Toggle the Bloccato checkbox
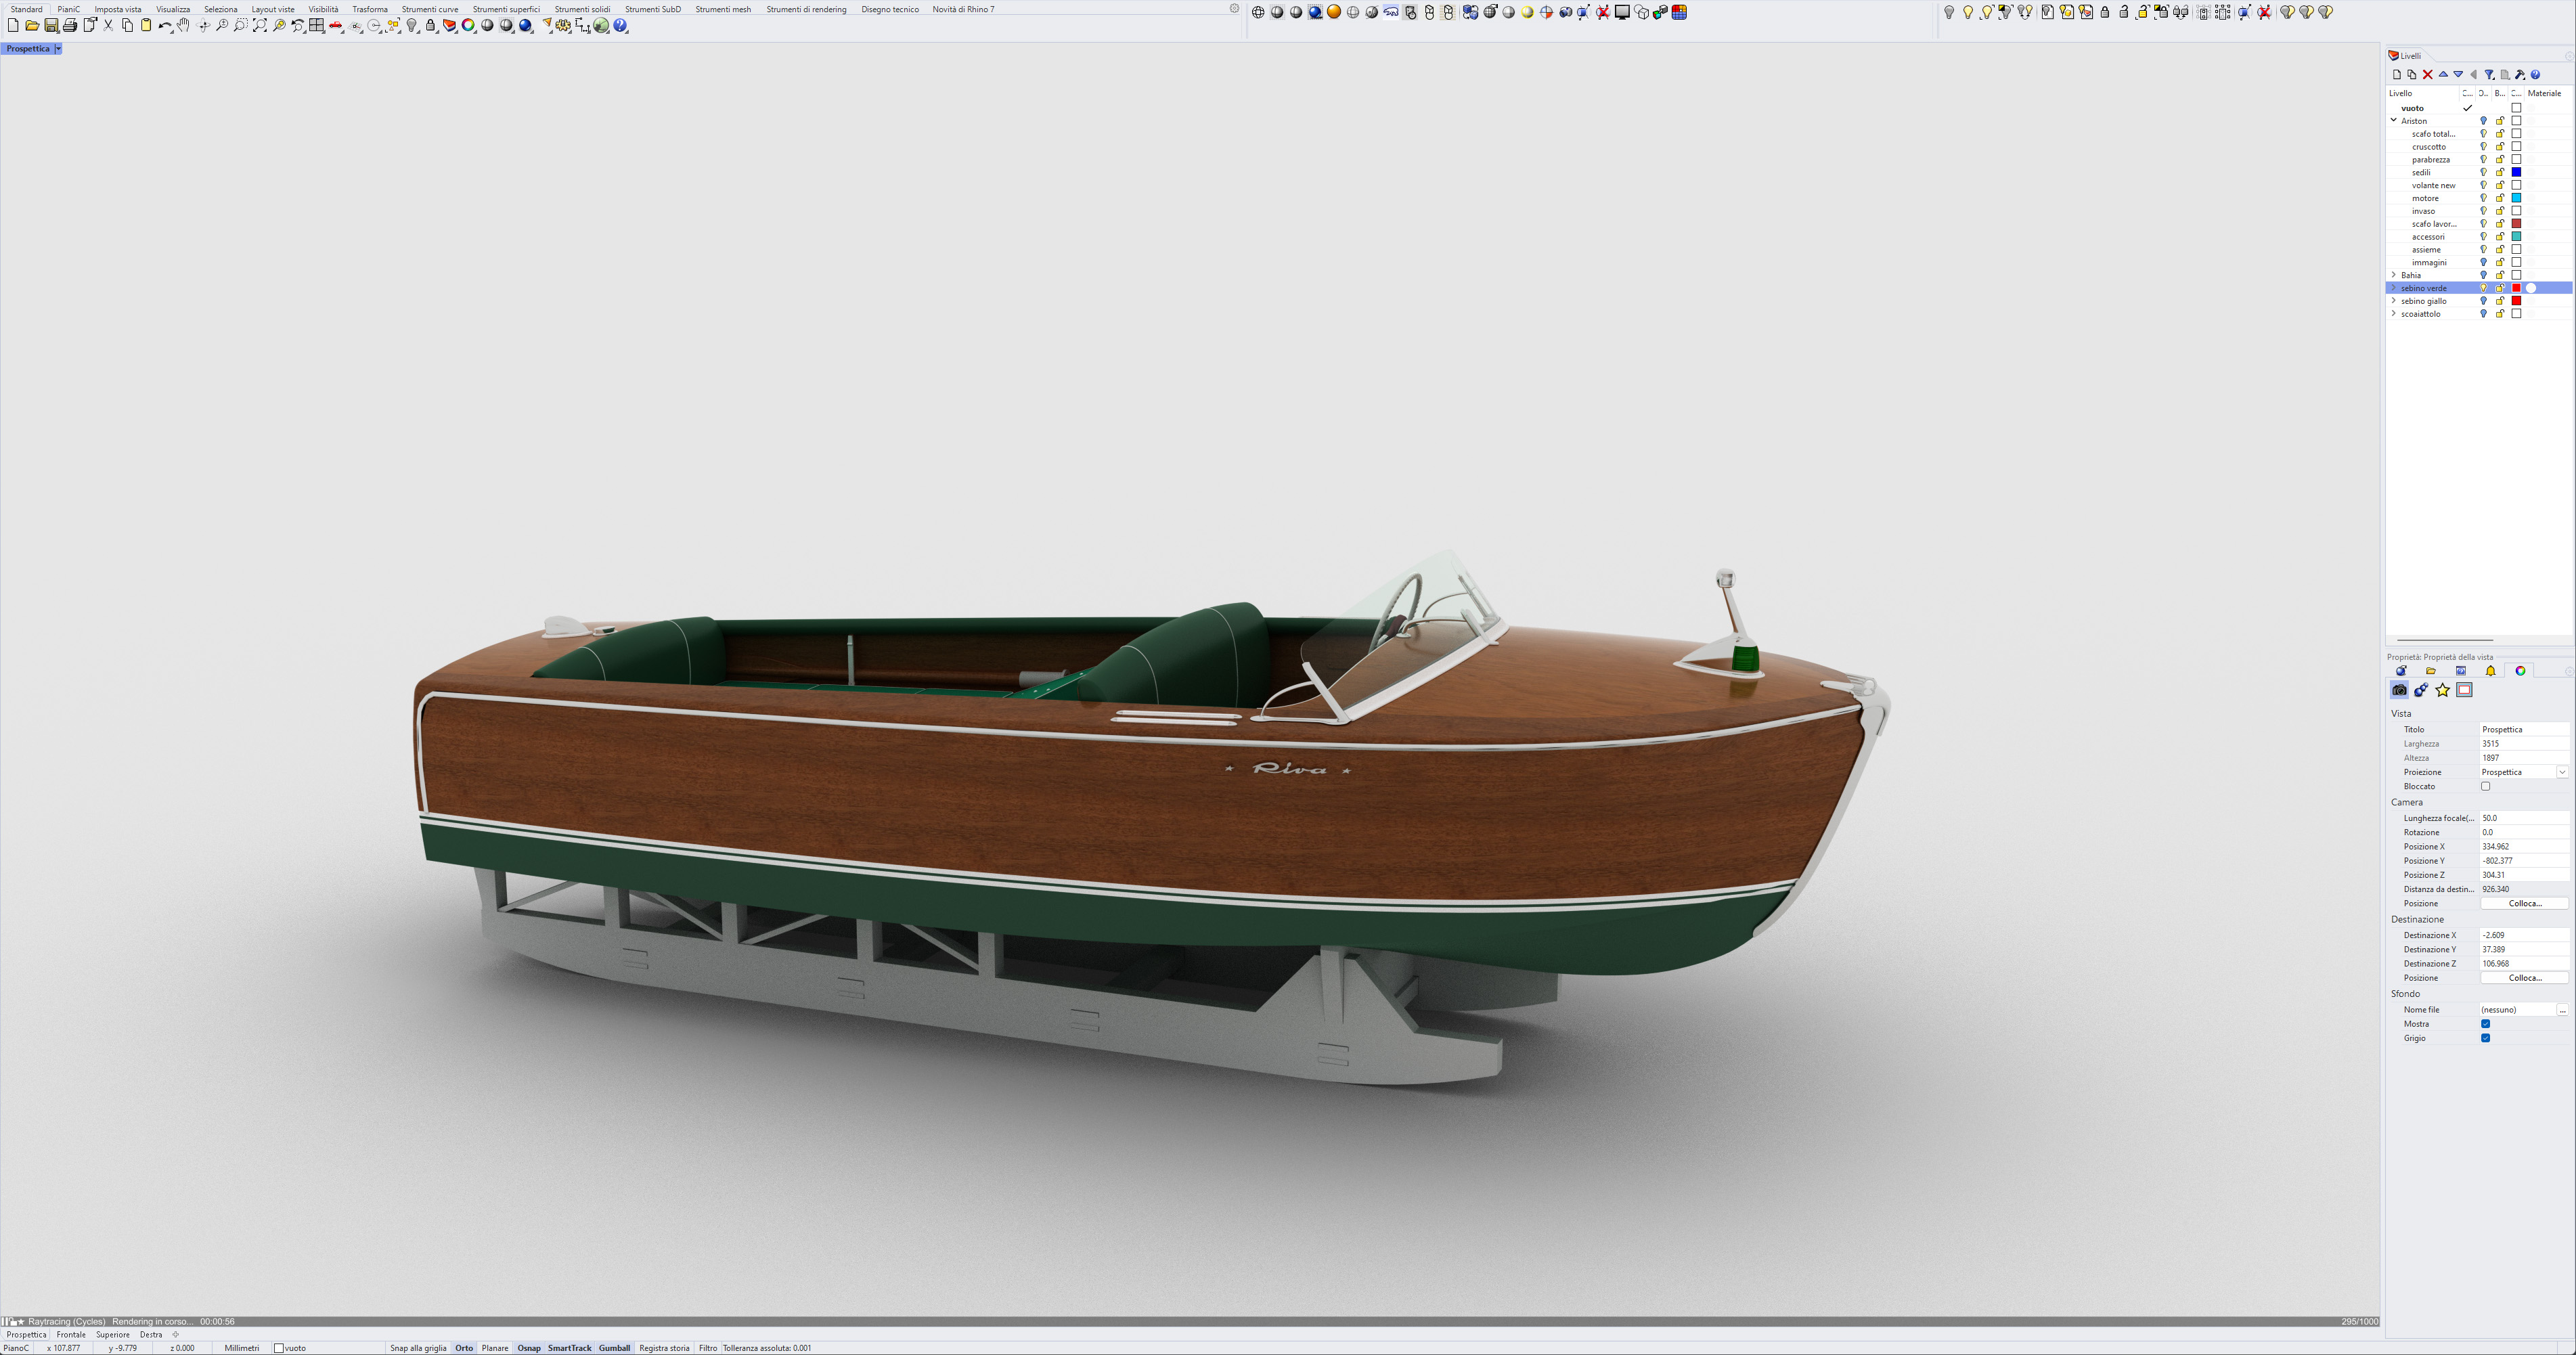2576x1355 pixels. (x=2485, y=786)
